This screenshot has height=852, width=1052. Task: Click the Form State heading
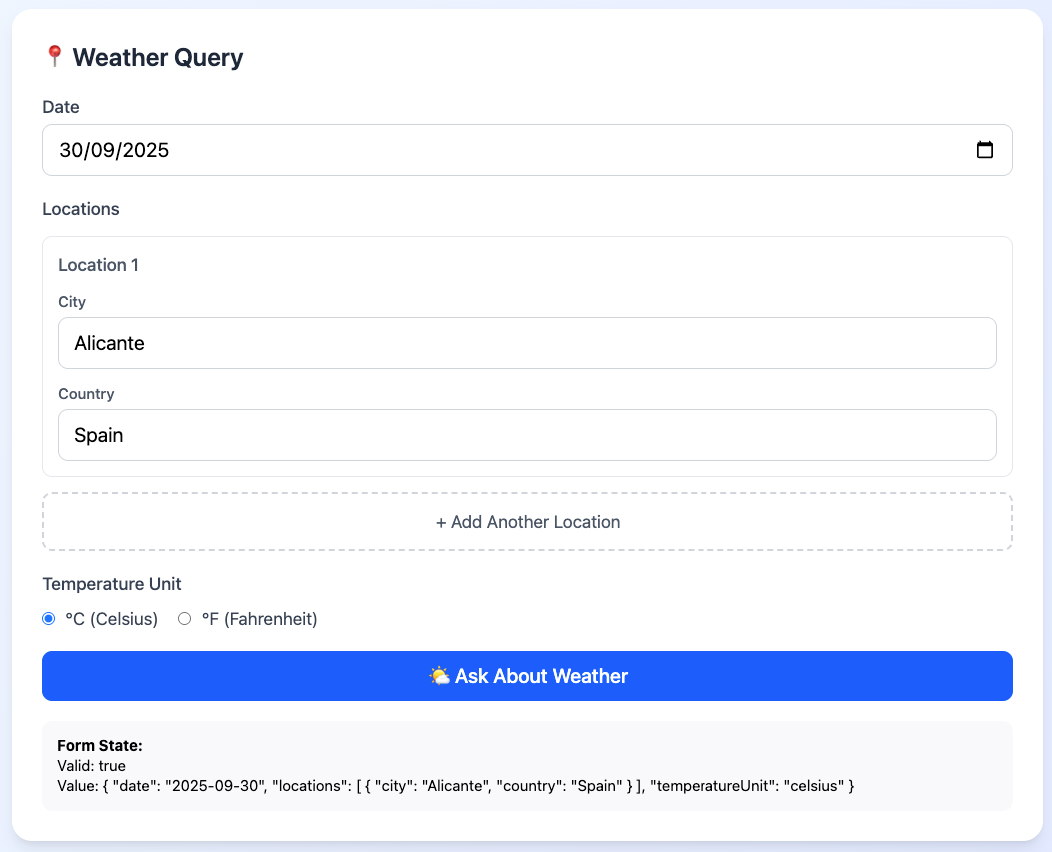click(100, 745)
